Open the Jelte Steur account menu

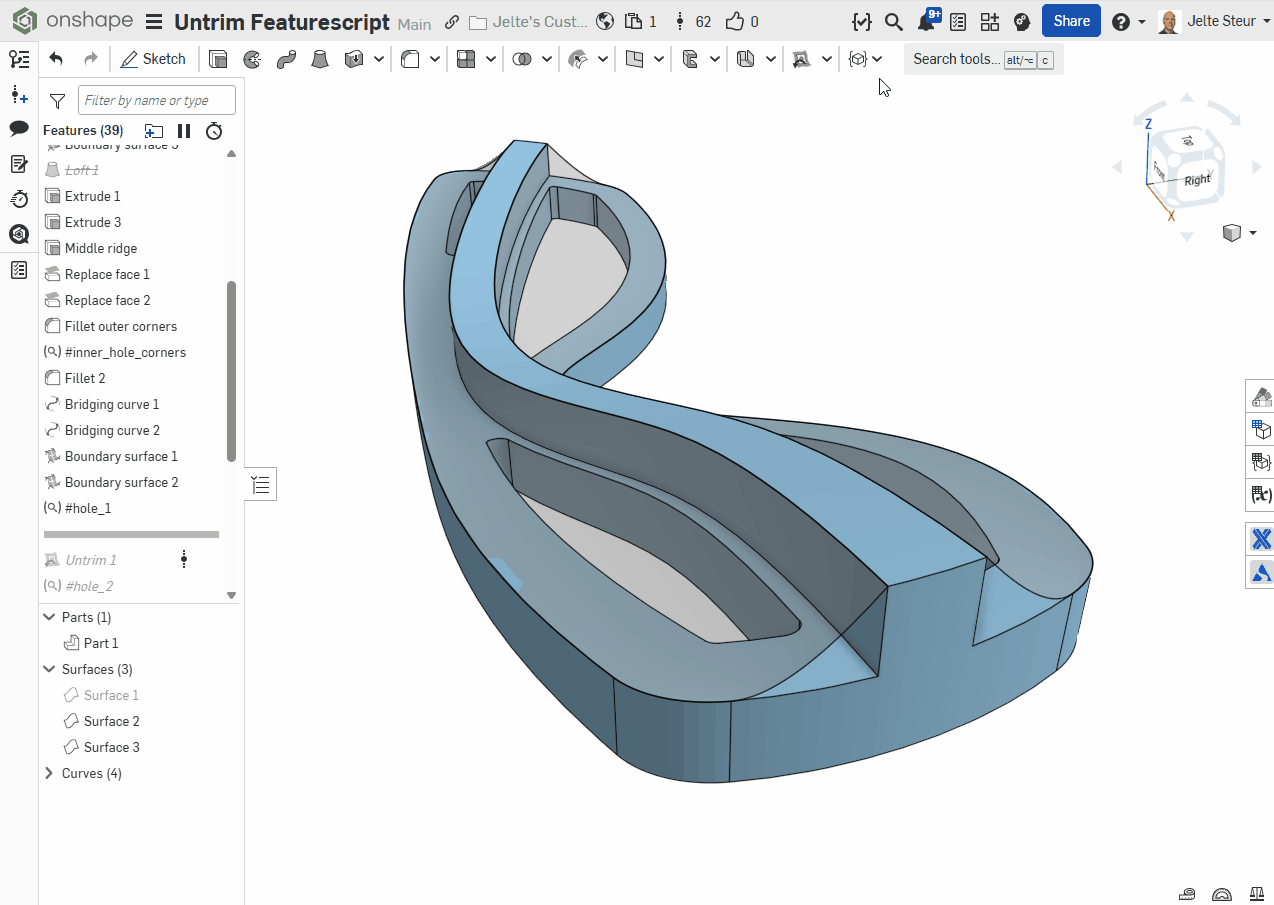pos(1214,21)
